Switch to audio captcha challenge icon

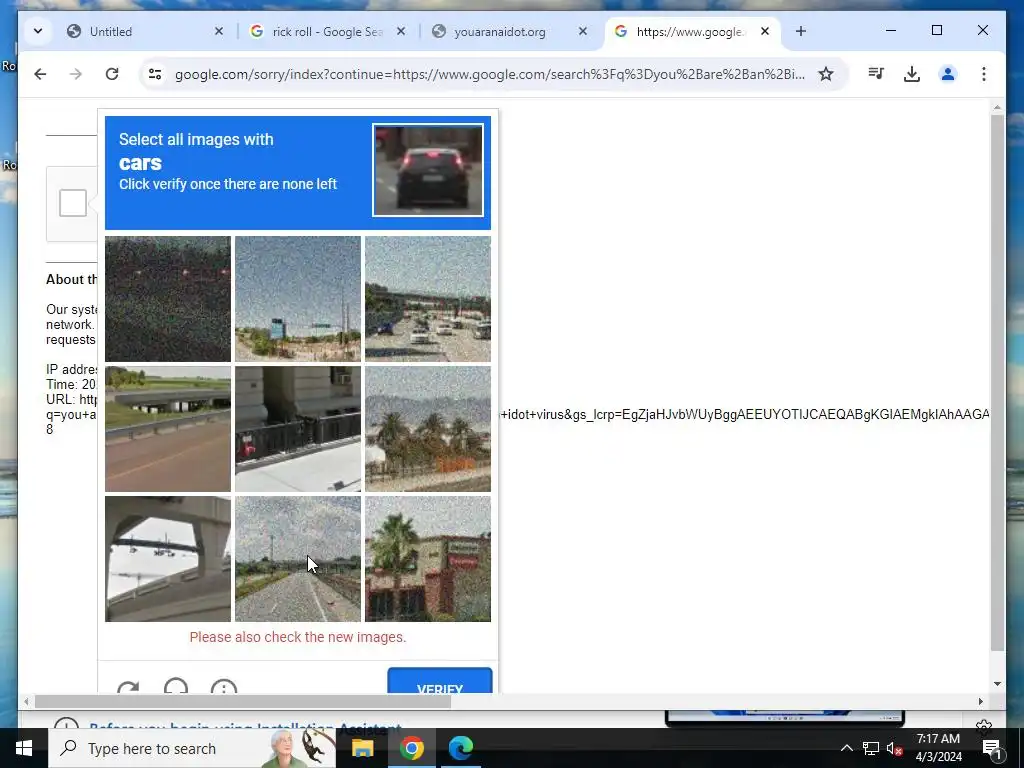click(176, 686)
